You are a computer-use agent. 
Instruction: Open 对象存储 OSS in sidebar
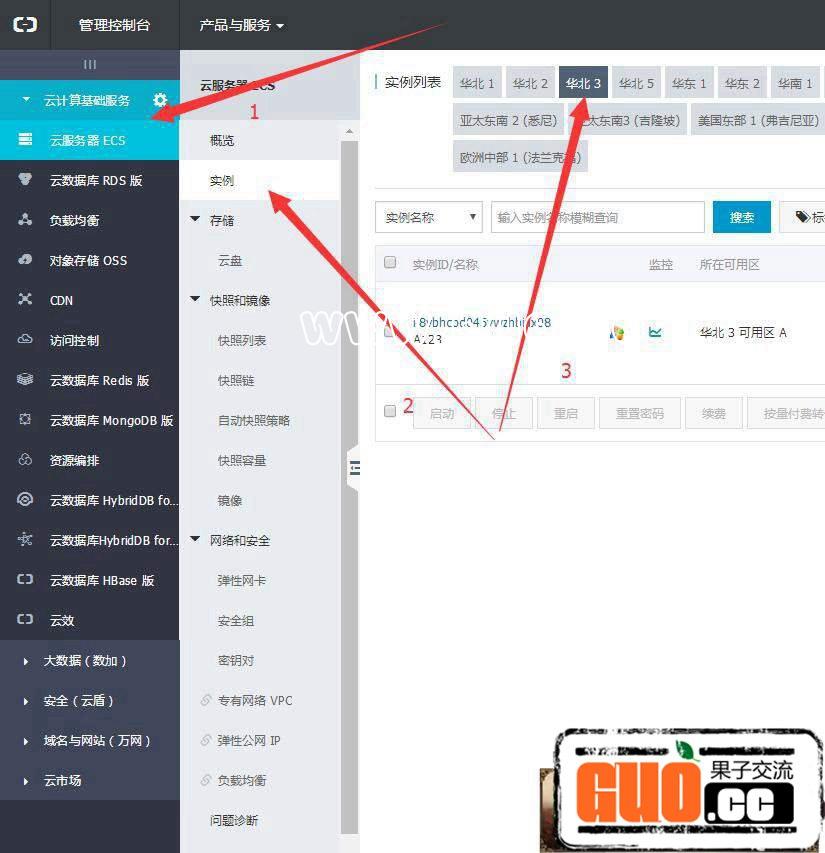(88, 260)
